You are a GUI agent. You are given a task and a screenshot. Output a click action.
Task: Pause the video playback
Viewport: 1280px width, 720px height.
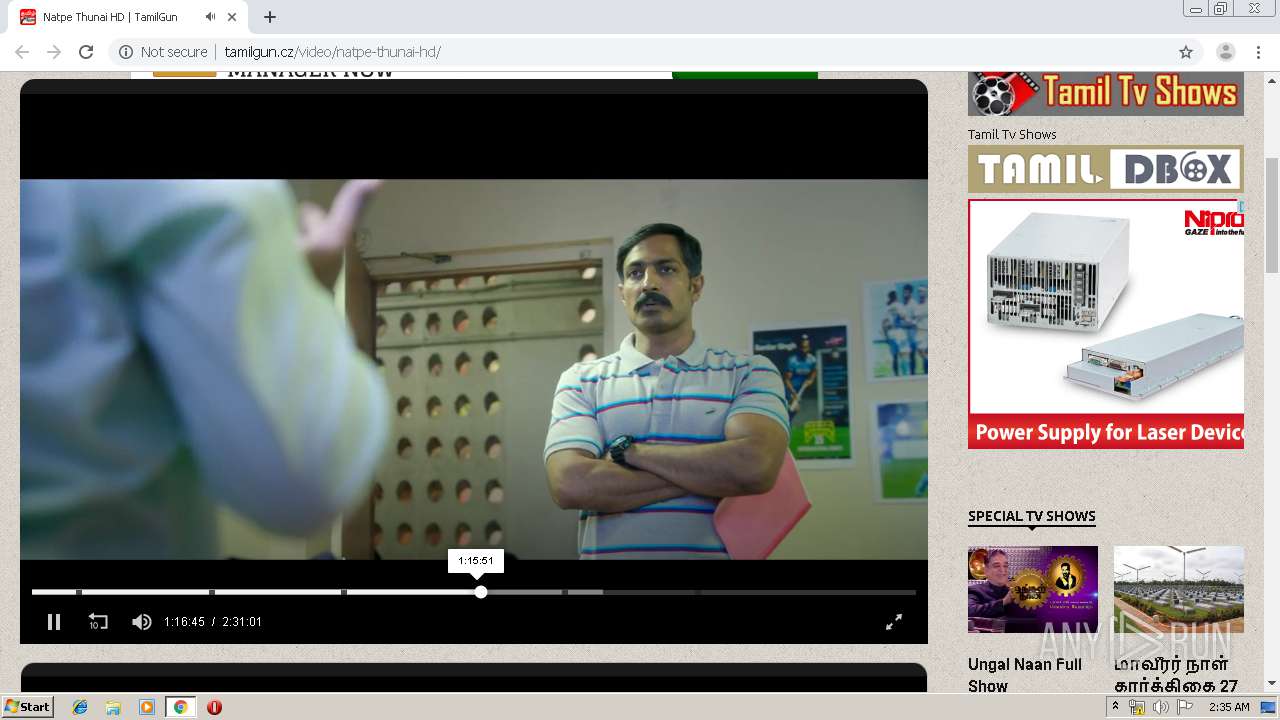54,622
